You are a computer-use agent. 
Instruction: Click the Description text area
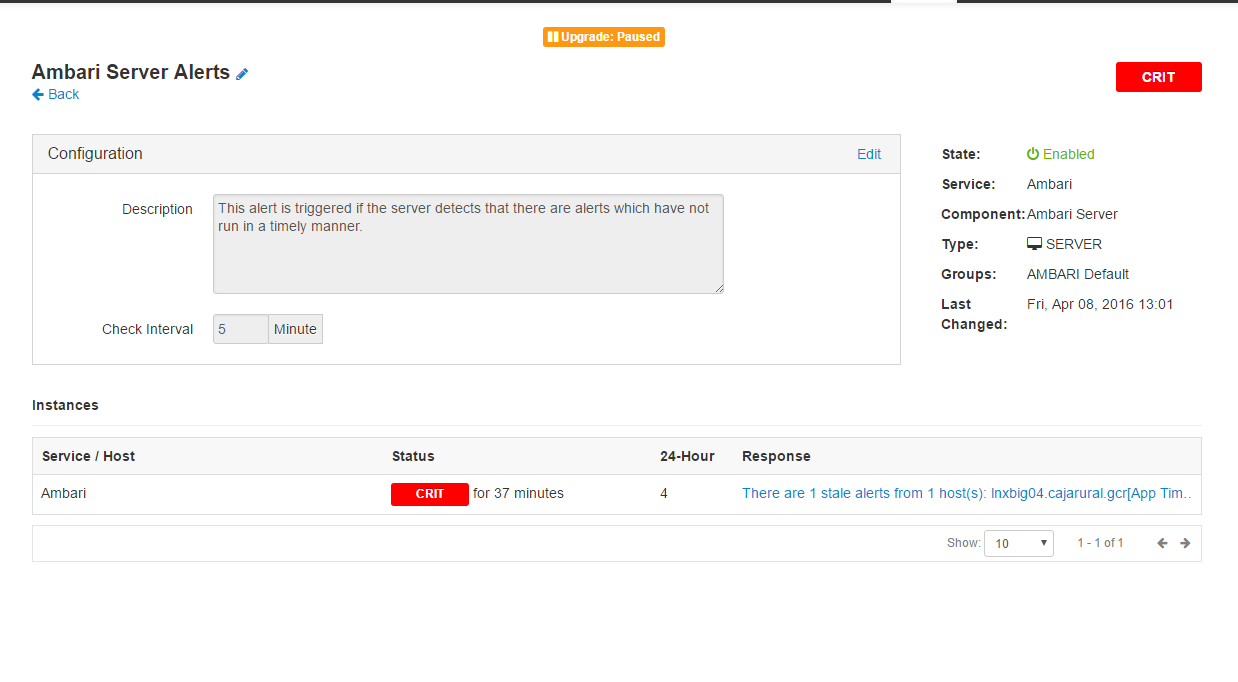tap(468, 244)
